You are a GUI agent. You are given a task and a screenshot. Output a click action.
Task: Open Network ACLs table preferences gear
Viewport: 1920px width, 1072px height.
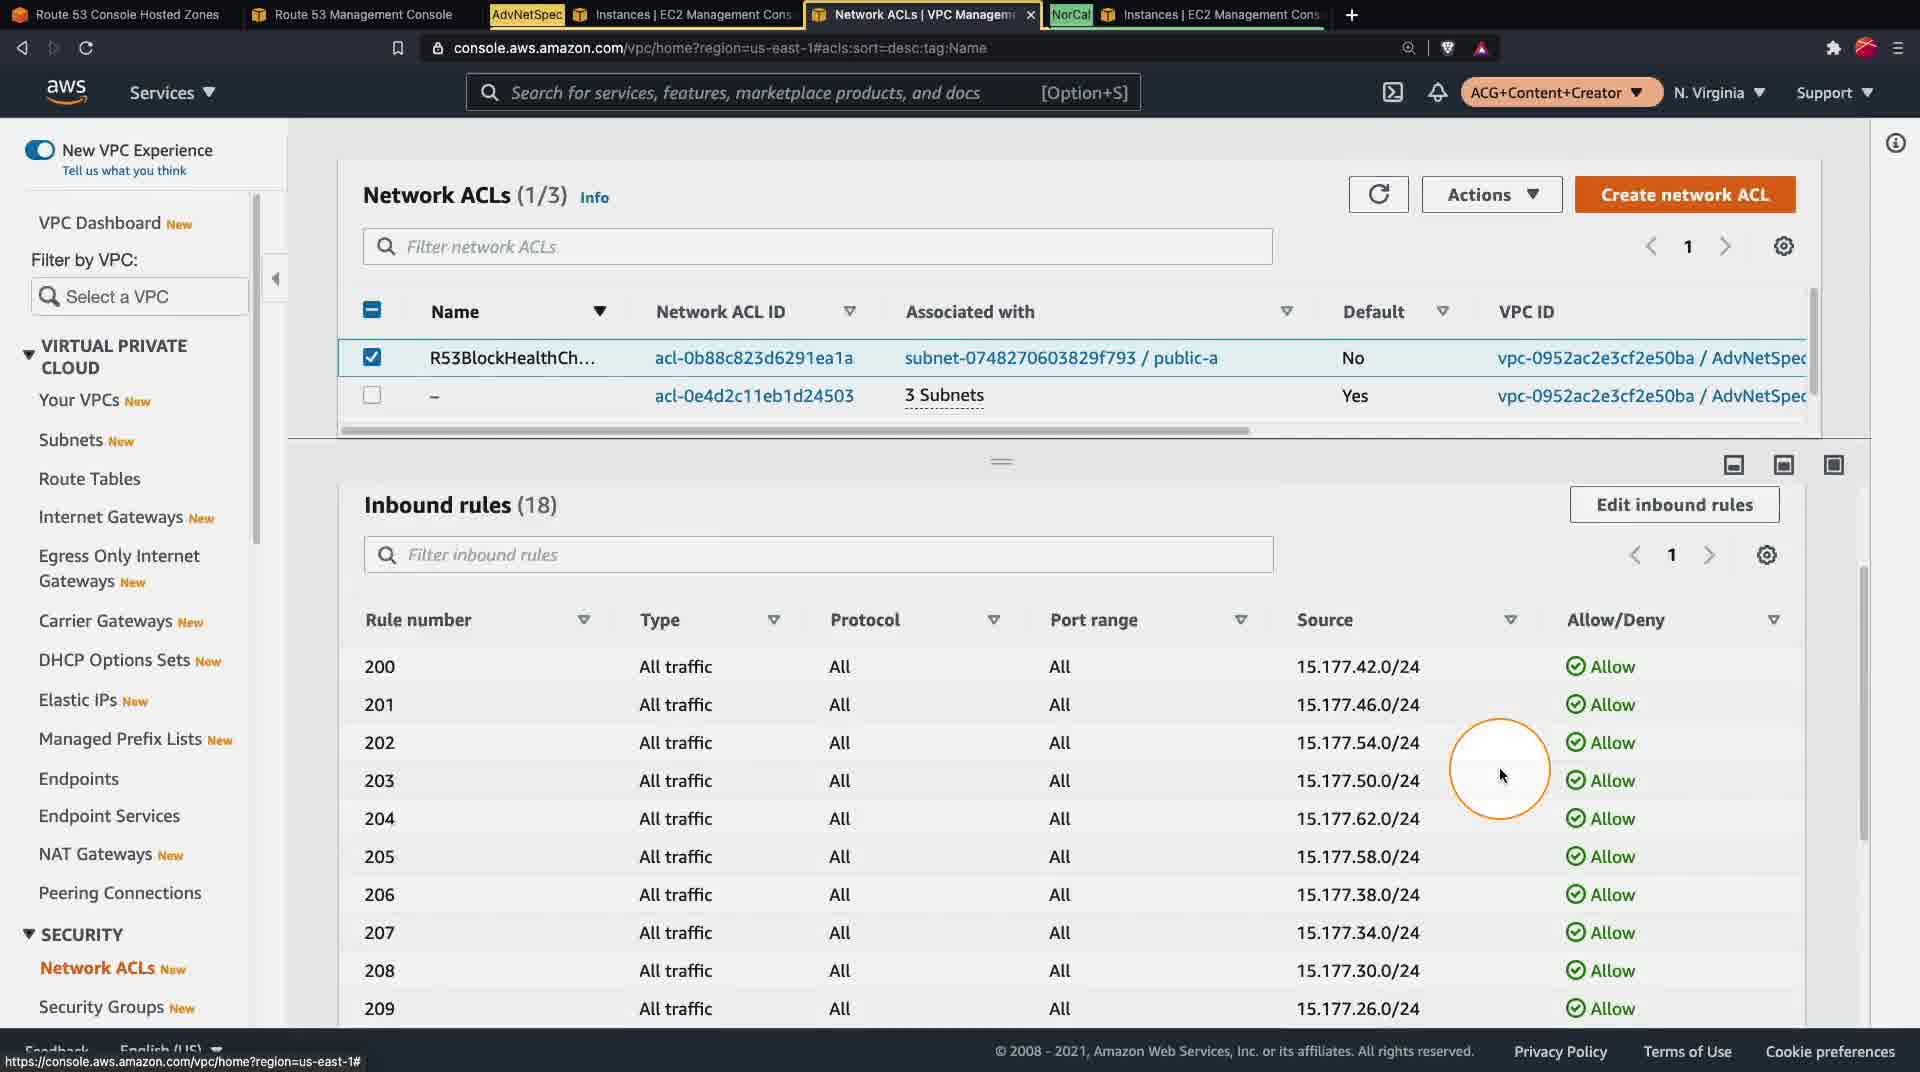pos(1783,246)
